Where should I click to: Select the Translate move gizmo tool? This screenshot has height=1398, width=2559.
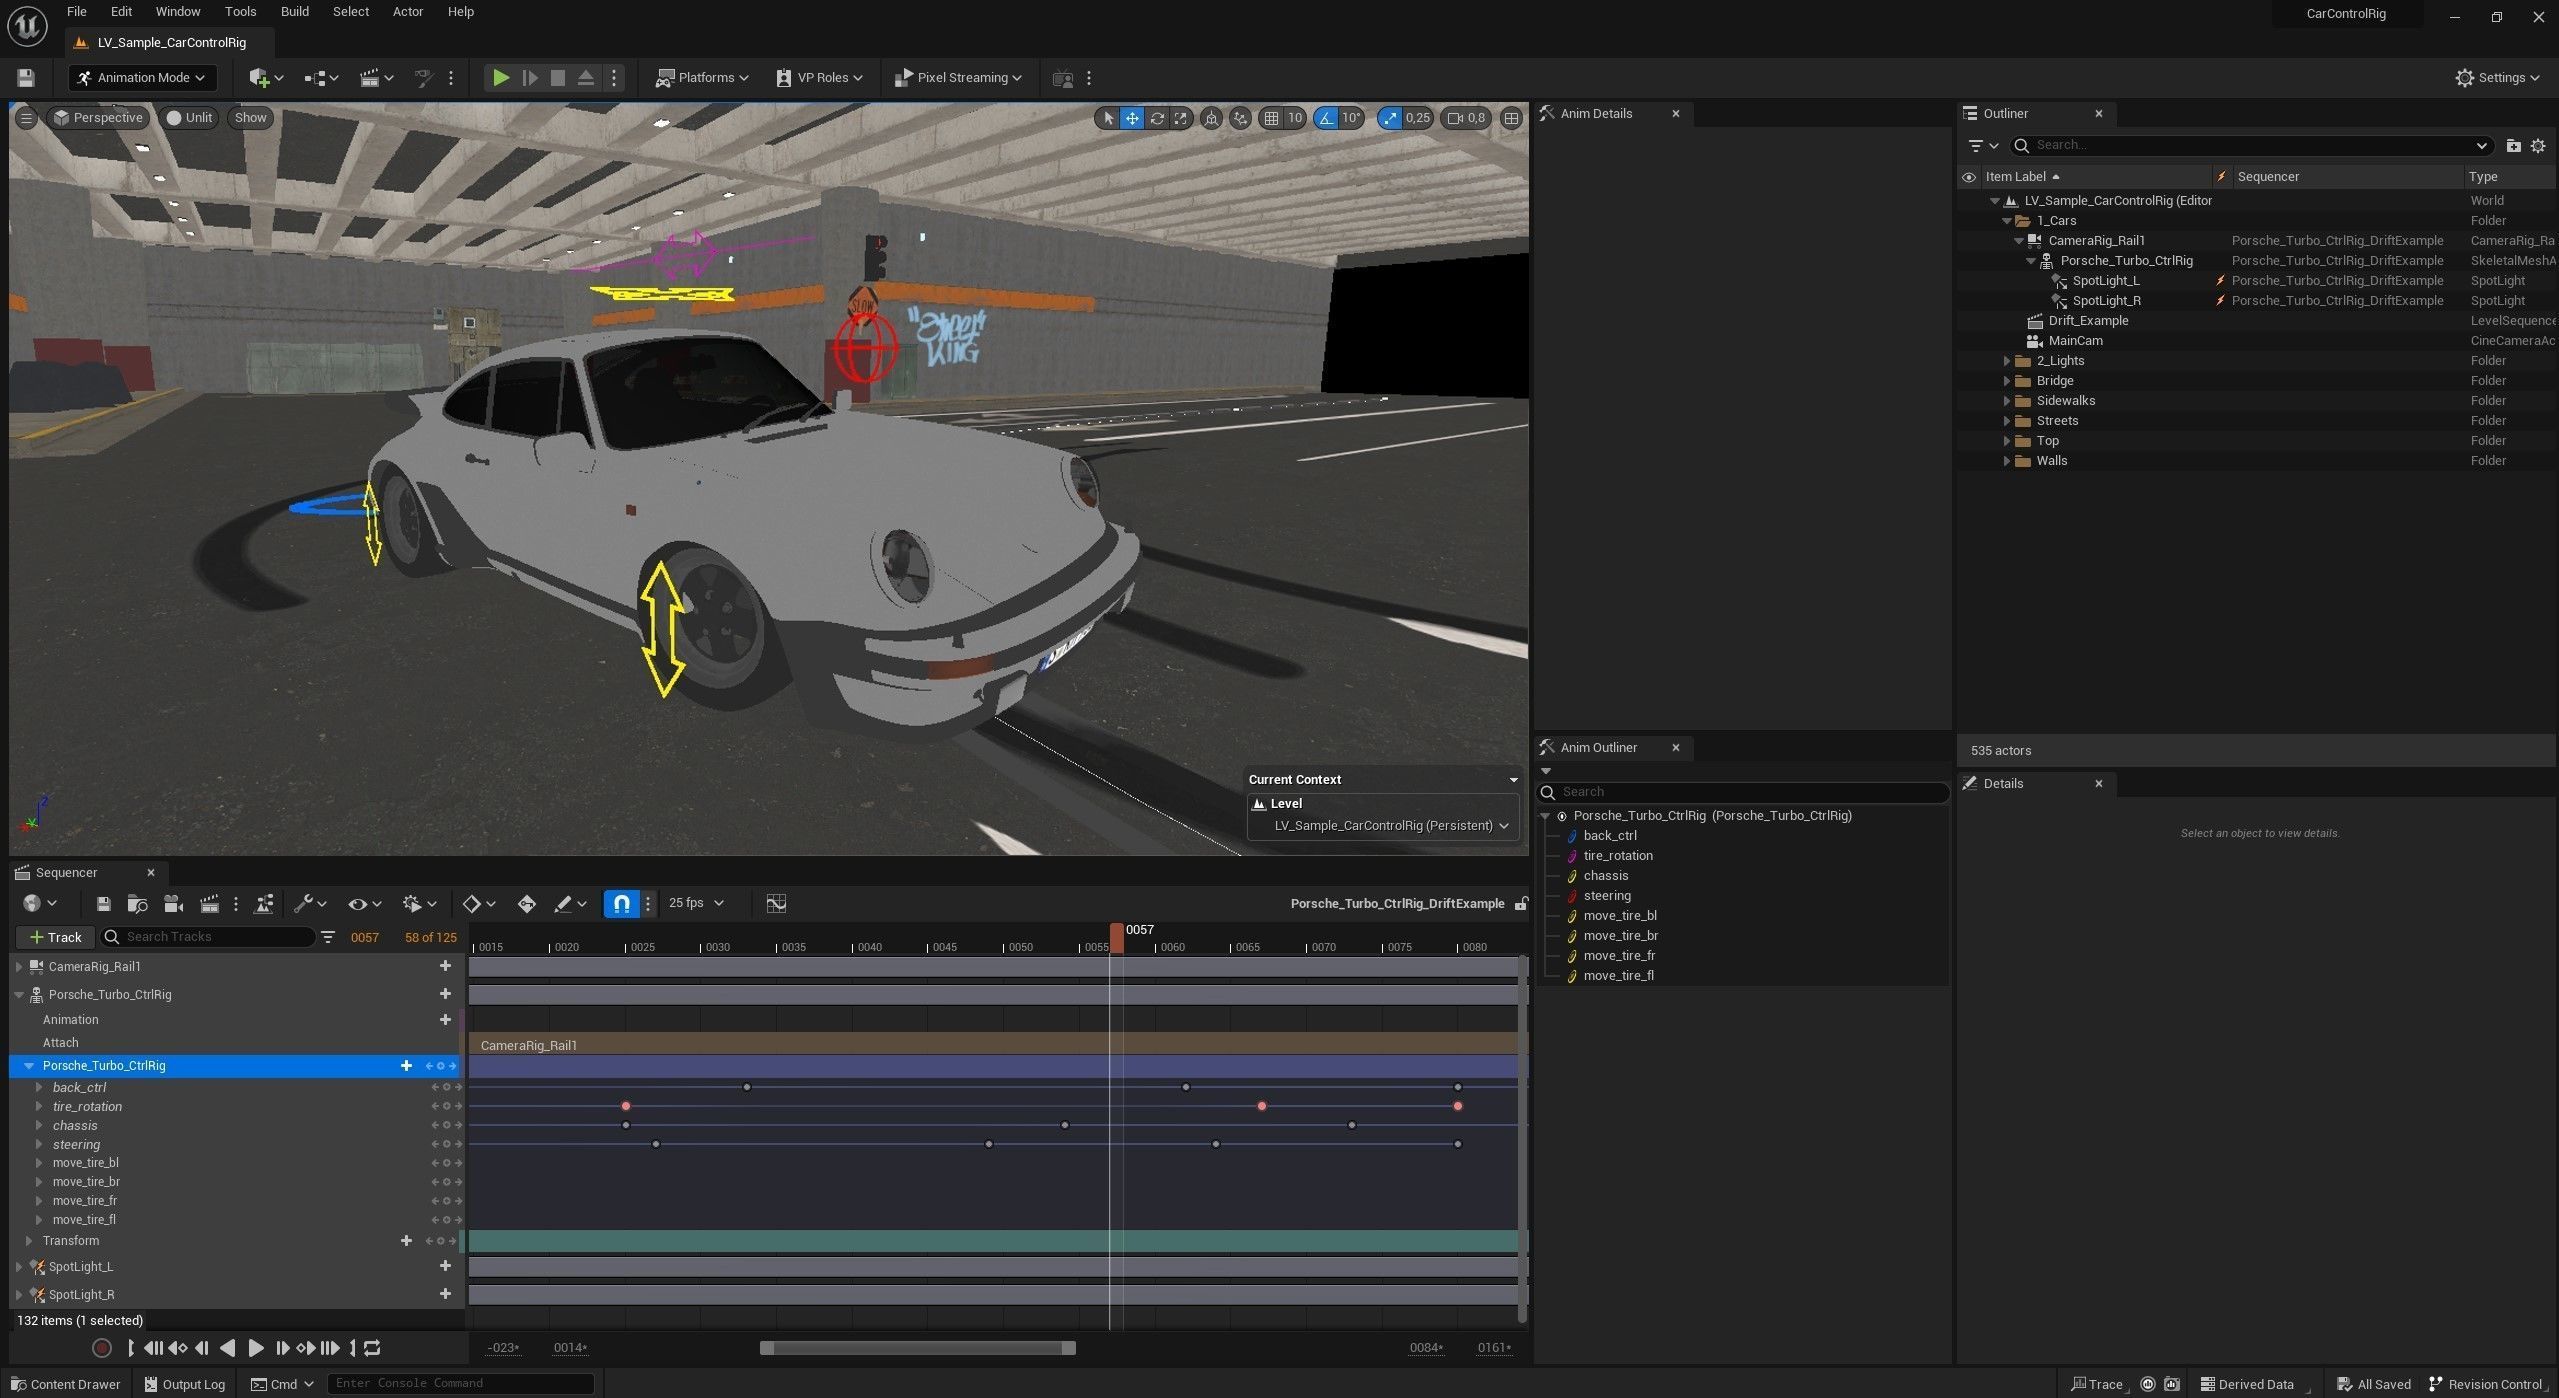click(x=1132, y=118)
